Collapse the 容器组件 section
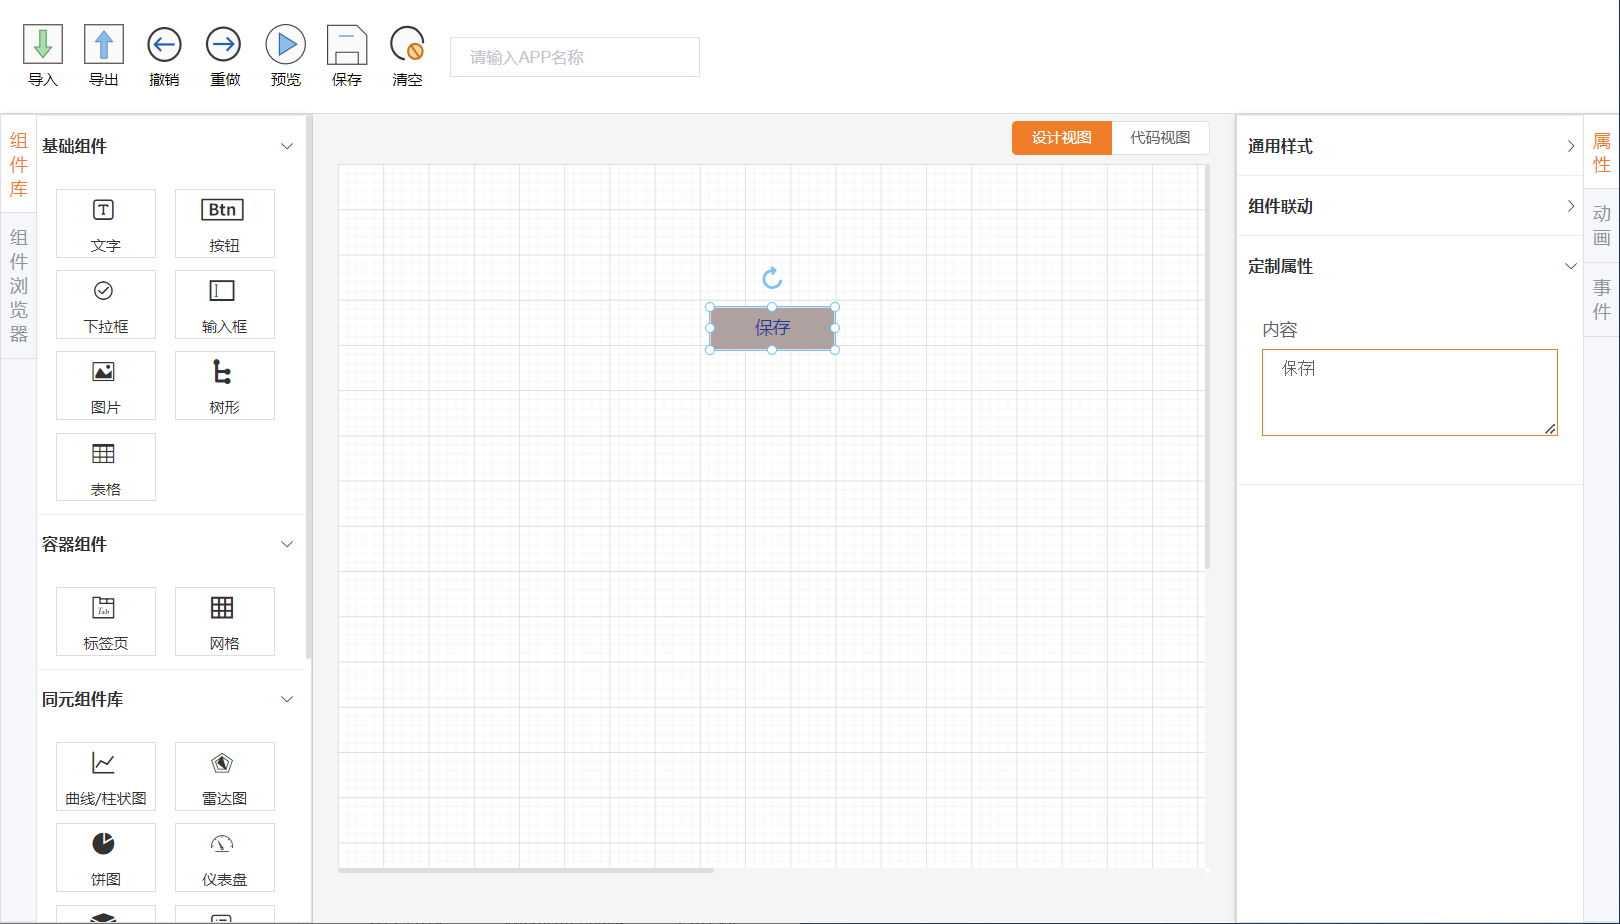1620x924 pixels. click(x=287, y=544)
